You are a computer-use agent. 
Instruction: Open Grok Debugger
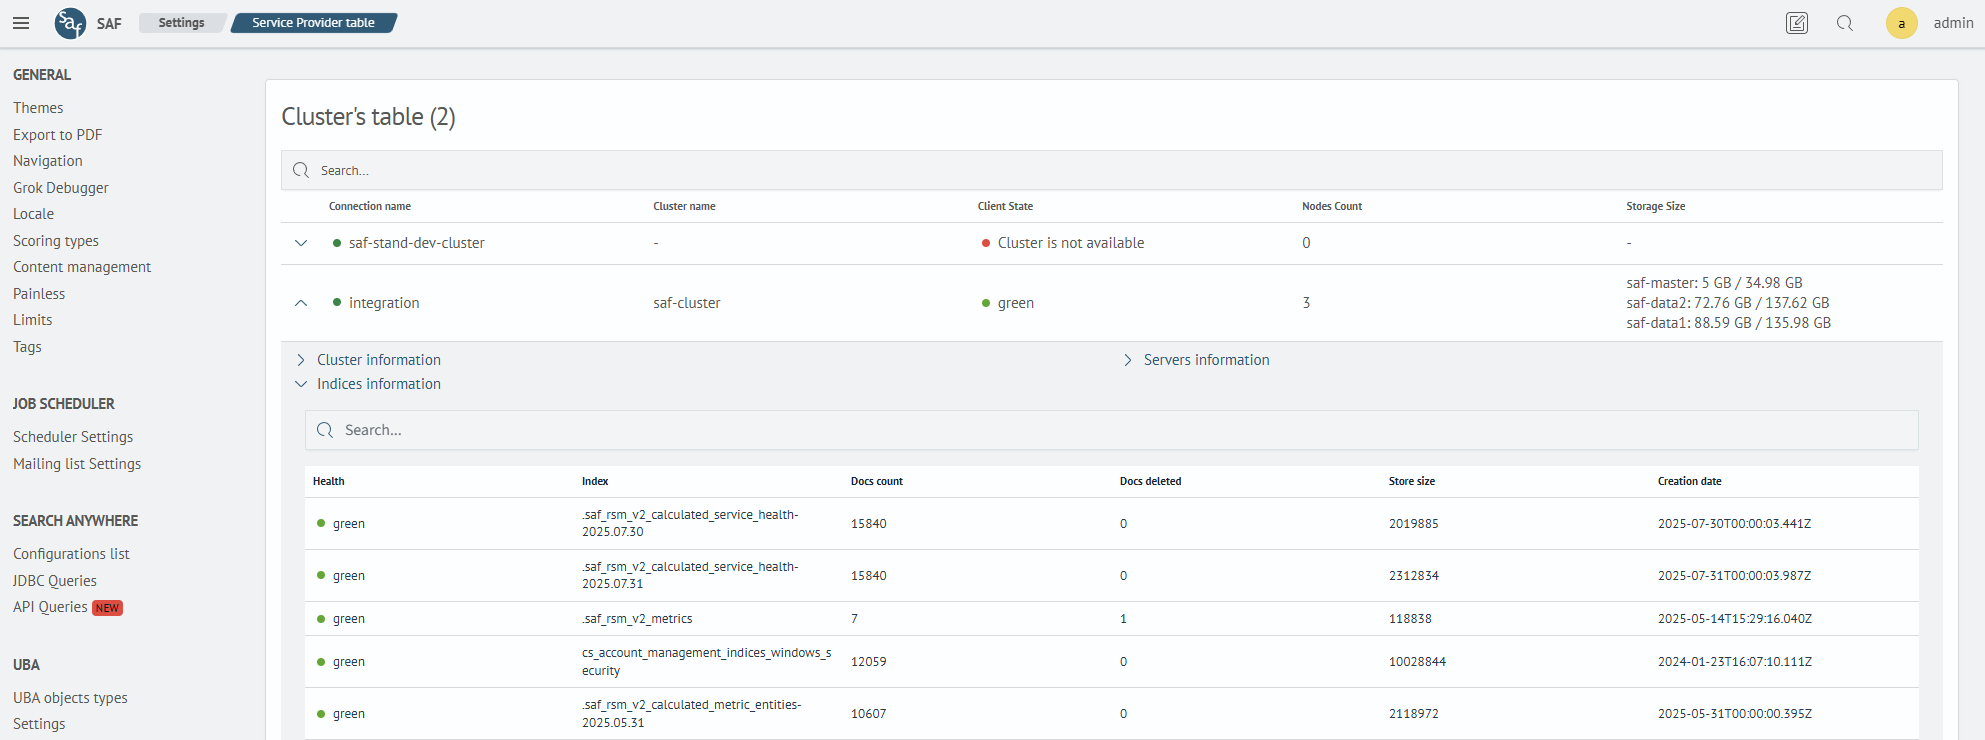pos(61,188)
